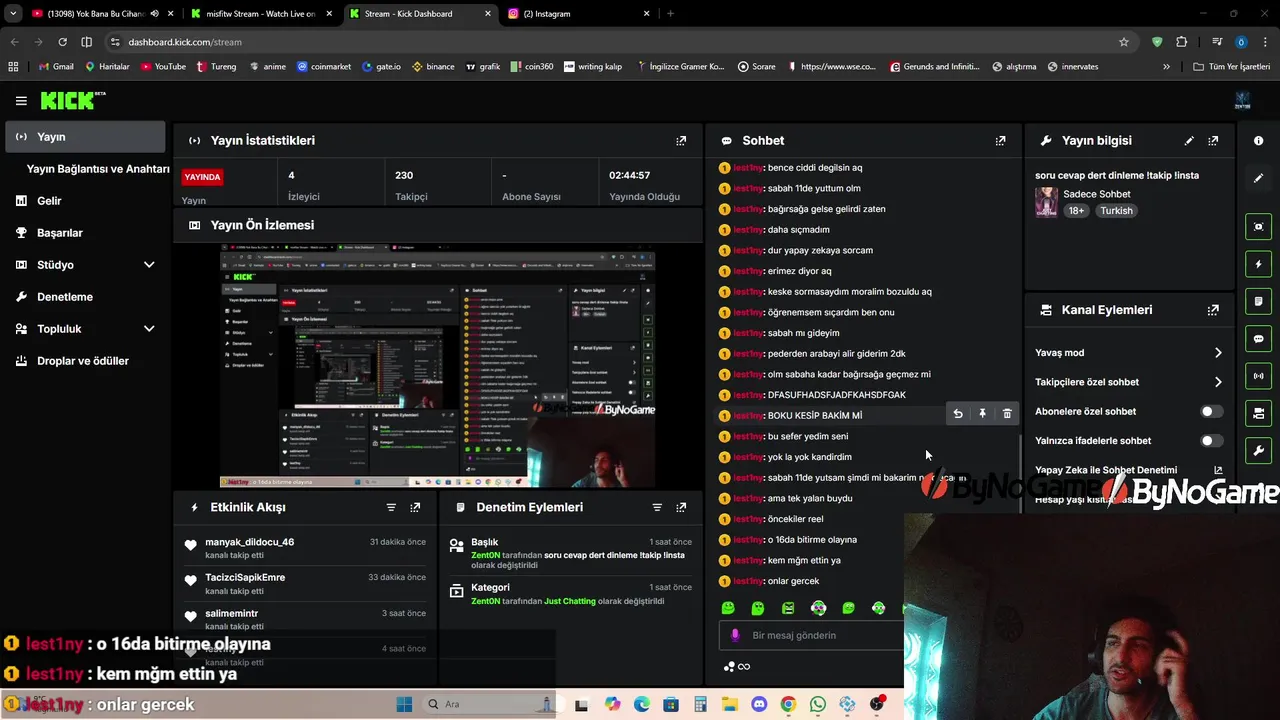This screenshot has width=1280, height=720.
Task: Click the Yayın Ön İzlemesi video preview
Action: click(x=438, y=365)
